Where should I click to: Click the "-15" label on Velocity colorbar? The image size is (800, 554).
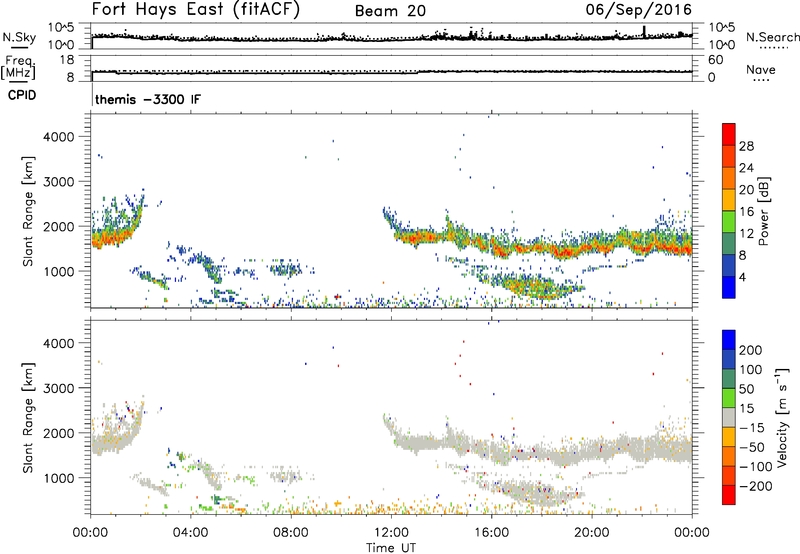click(752, 428)
